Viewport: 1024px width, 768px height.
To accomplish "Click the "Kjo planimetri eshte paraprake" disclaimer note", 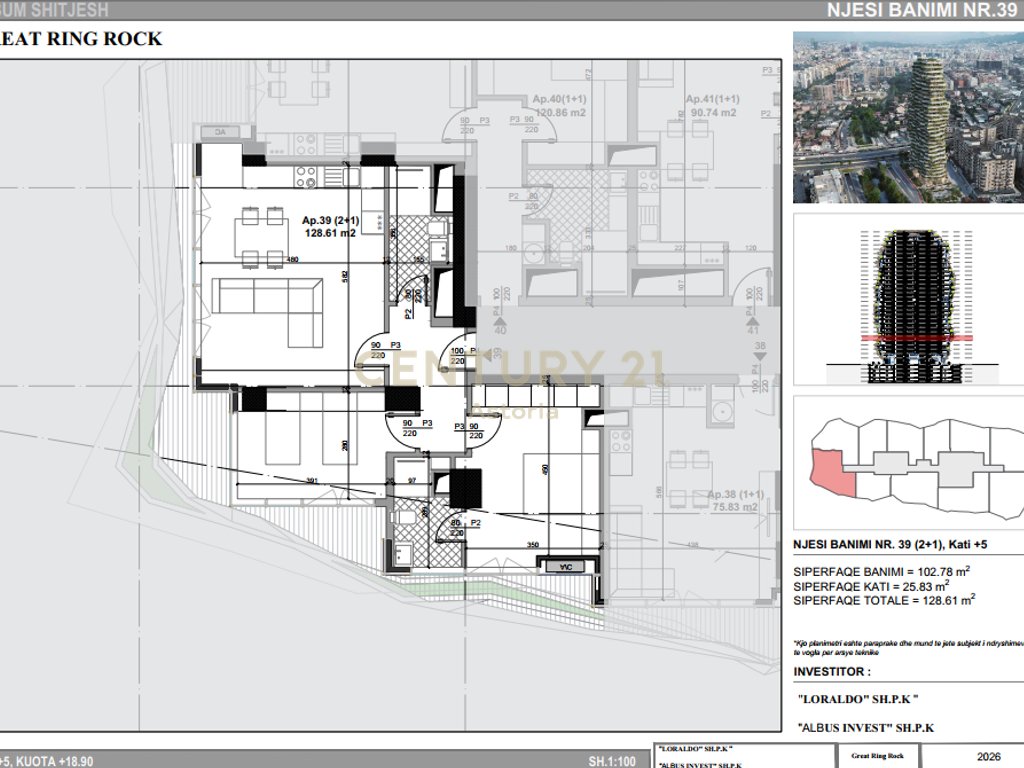I will coord(908,648).
